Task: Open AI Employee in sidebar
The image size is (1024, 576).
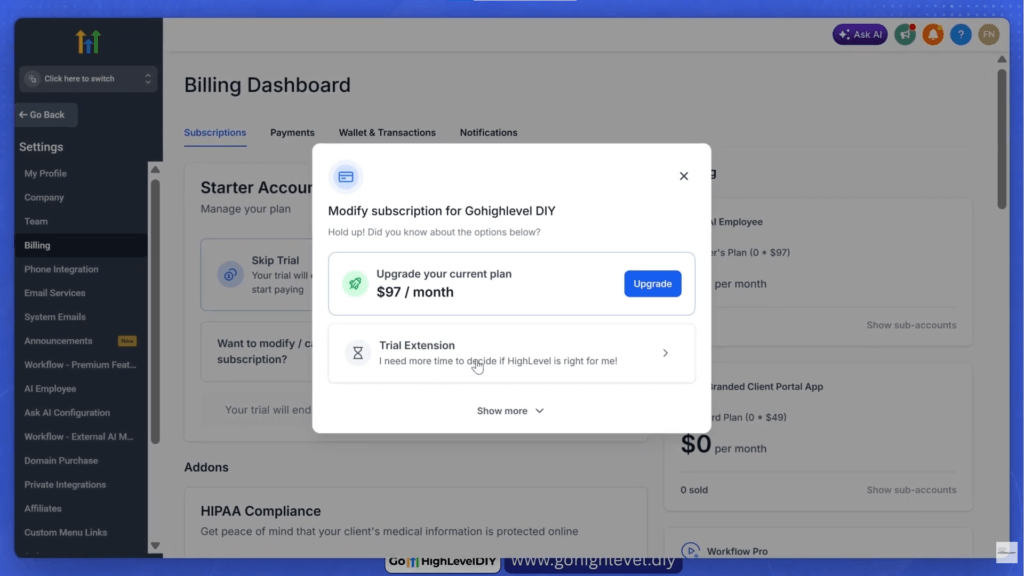Action: 50,389
